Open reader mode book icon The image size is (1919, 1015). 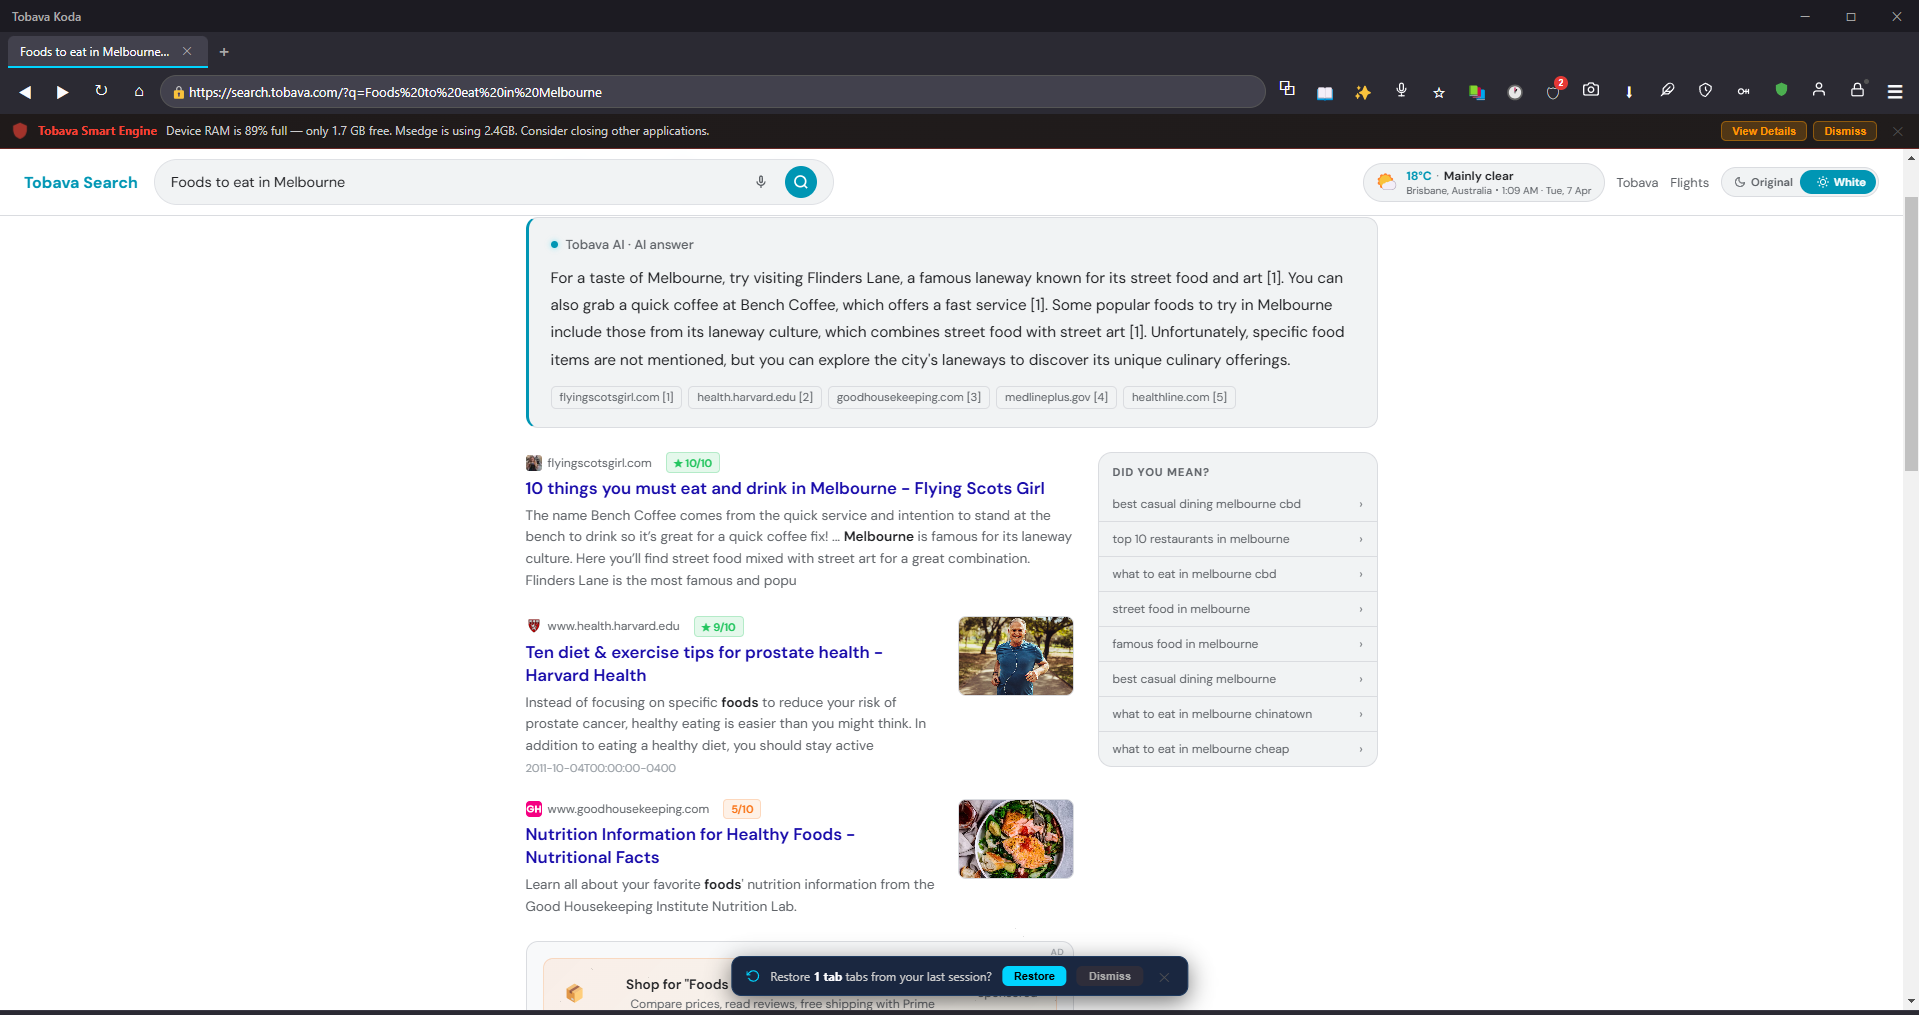coord(1325,92)
